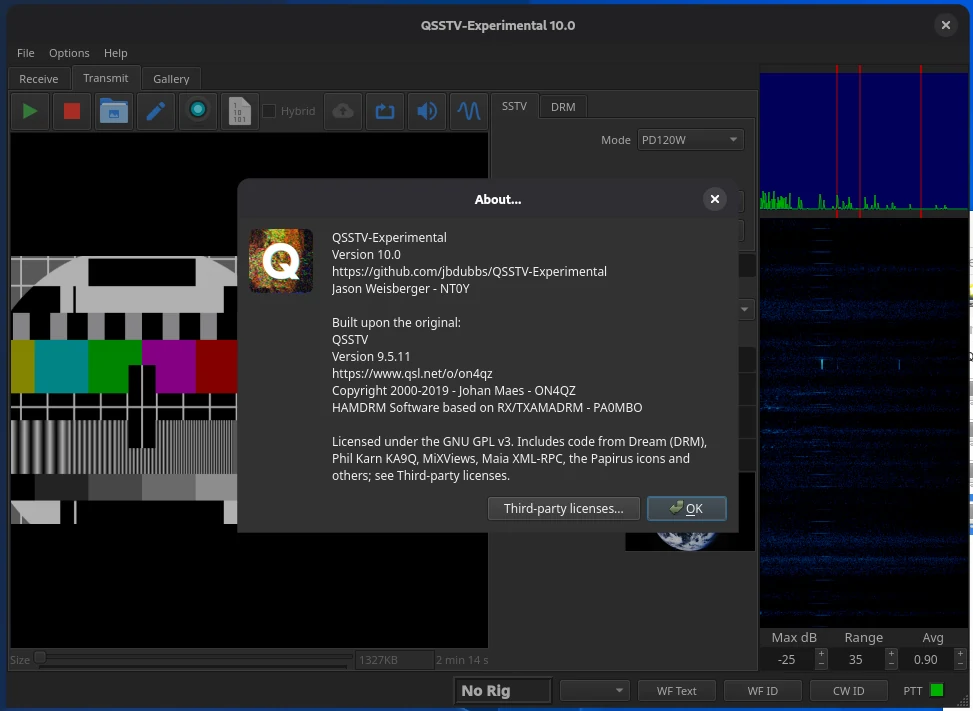Click the Max dB field showing -25
This screenshot has height=711, width=973.
click(787, 660)
